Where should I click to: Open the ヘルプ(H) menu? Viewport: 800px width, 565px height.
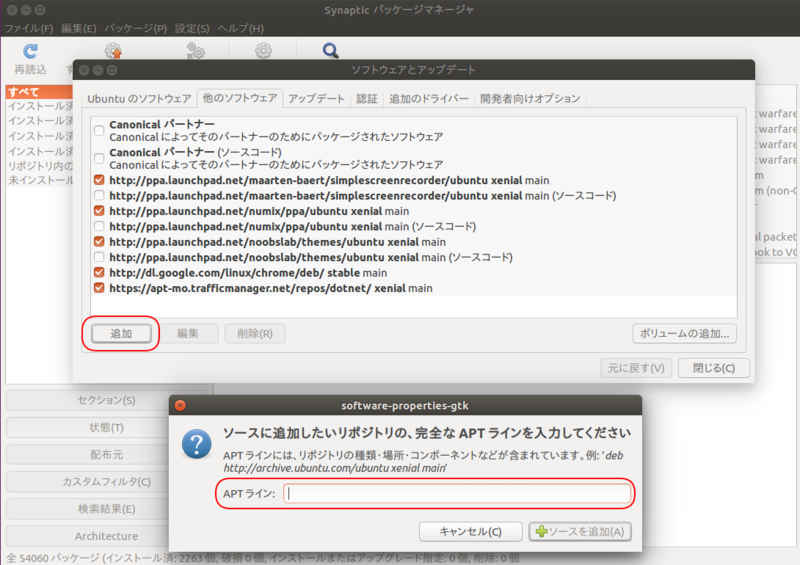pos(240,29)
